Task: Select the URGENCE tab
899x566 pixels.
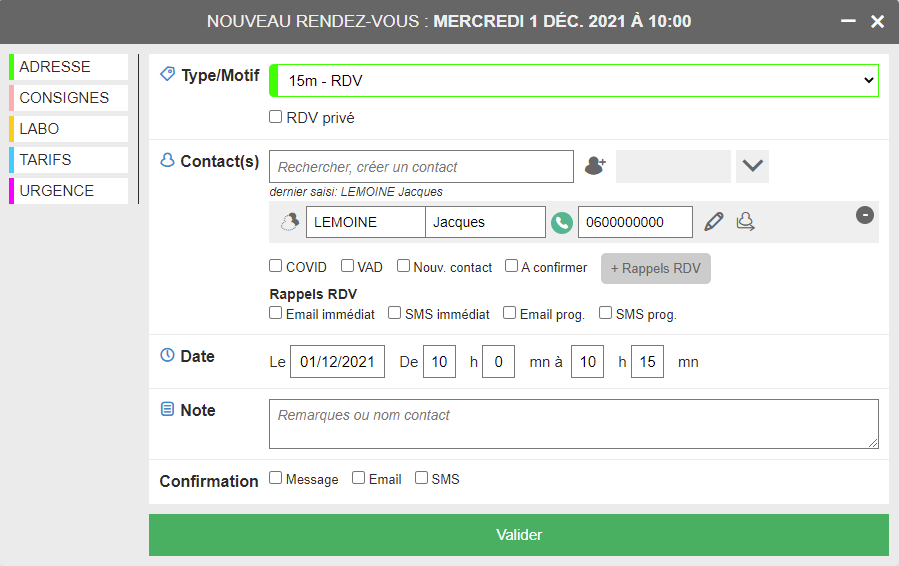Action: 69,191
